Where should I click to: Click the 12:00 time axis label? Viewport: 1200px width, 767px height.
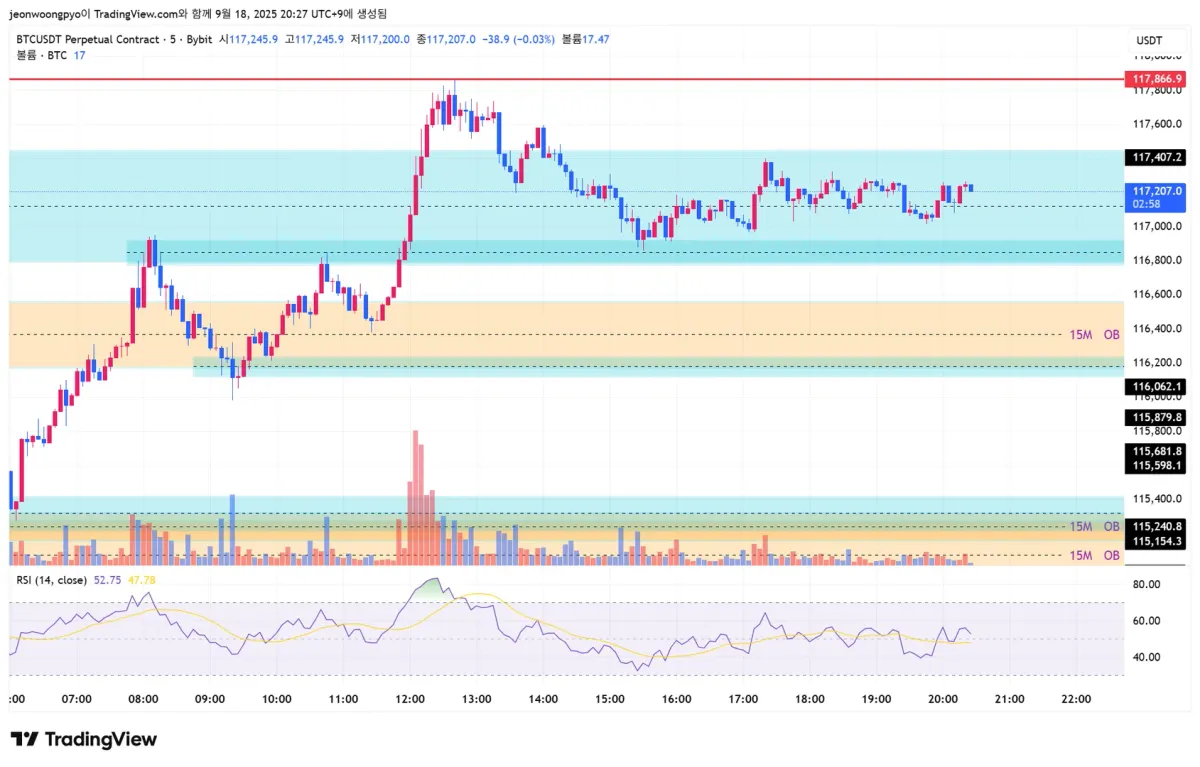tap(410, 698)
